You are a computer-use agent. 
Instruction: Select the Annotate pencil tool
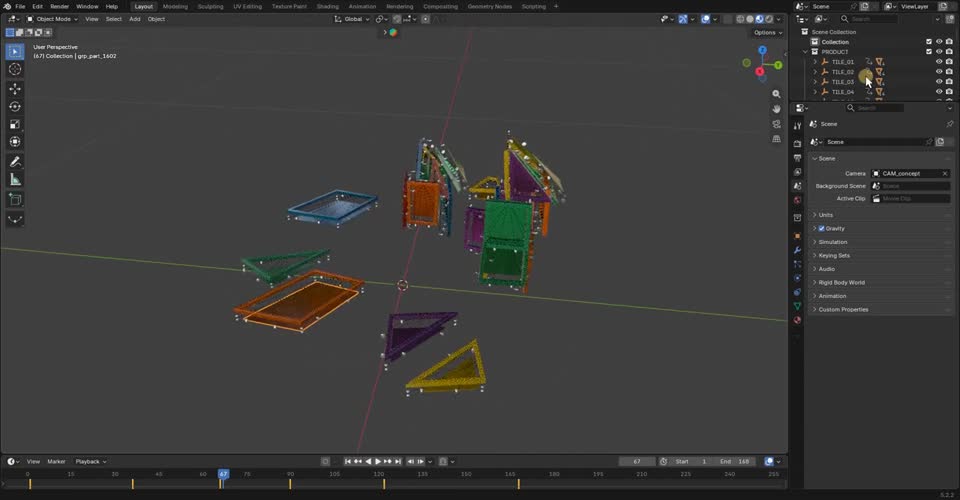(15, 162)
